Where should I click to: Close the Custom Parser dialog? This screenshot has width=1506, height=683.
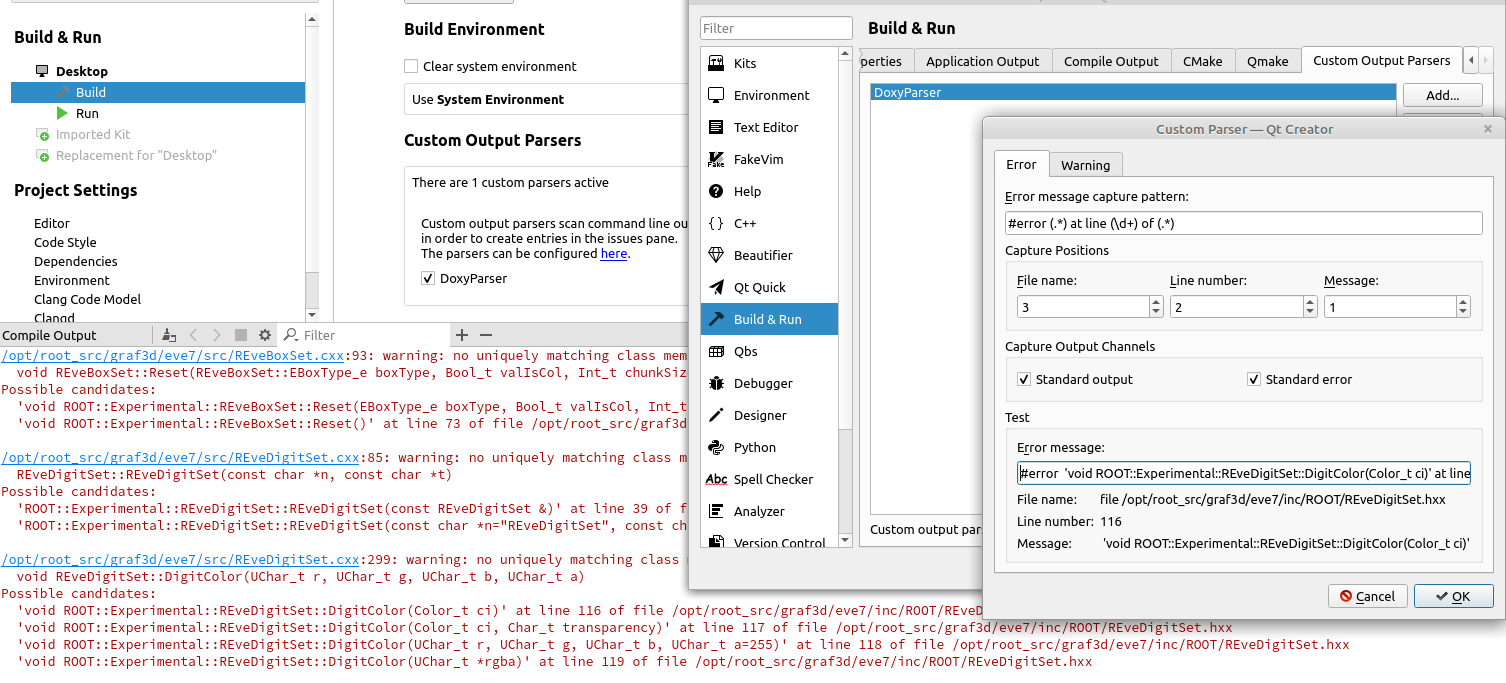[x=1488, y=129]
